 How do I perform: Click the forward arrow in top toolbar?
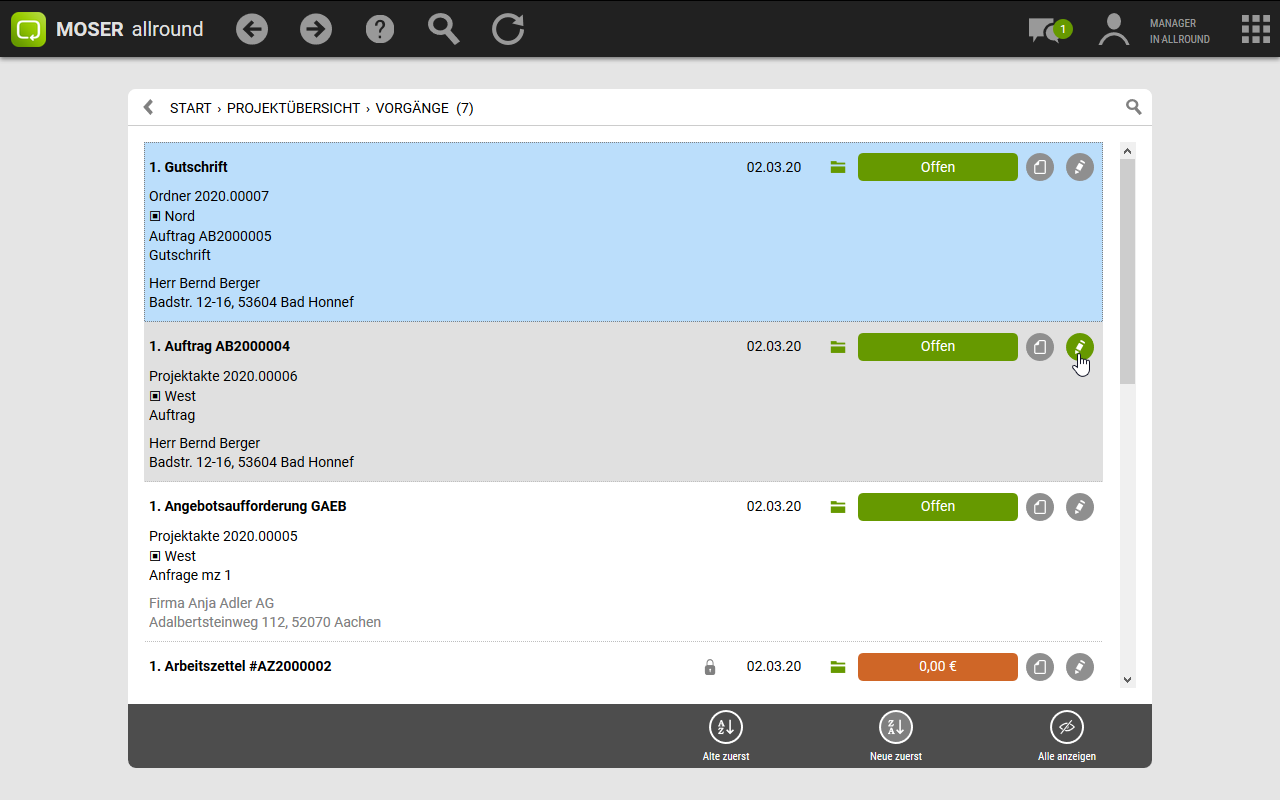point(316,29)
